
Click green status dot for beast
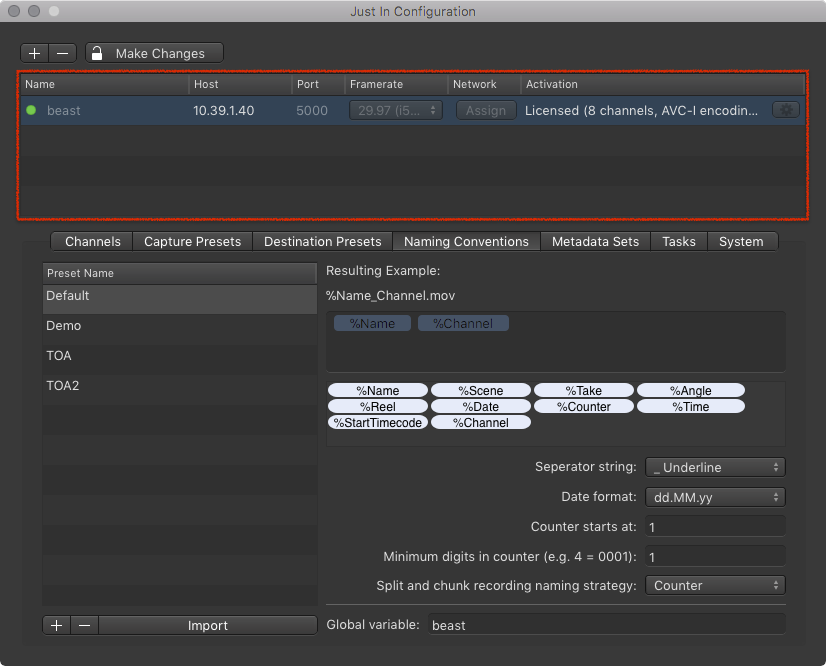coord(31,110)
